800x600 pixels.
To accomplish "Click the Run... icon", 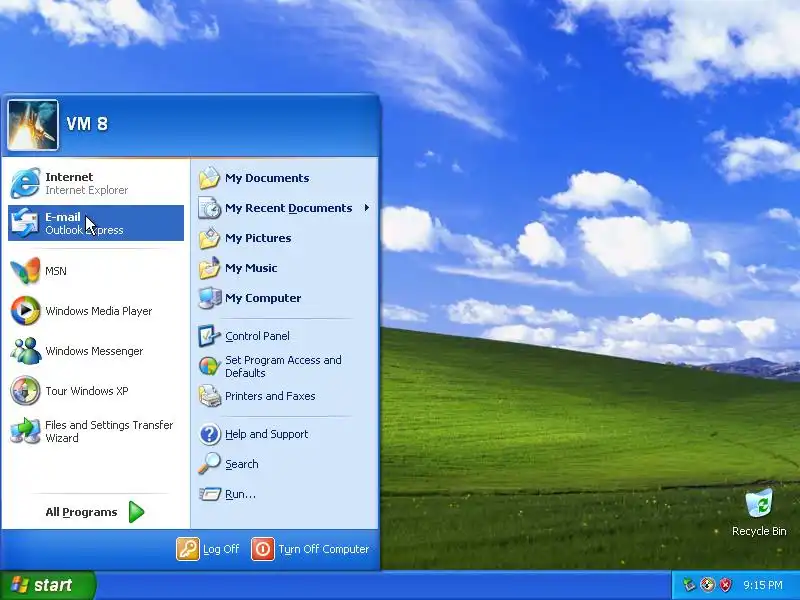I will tap(209, 494).
